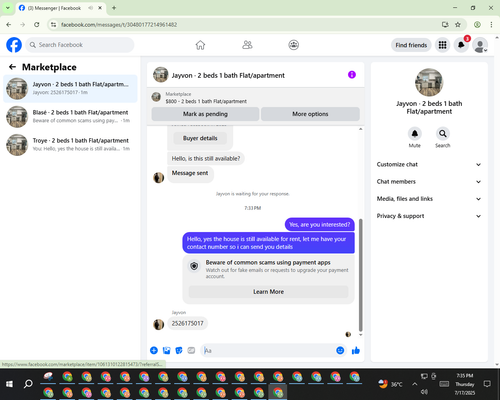Go back with the Marketplace back arrow

point(12,67)
